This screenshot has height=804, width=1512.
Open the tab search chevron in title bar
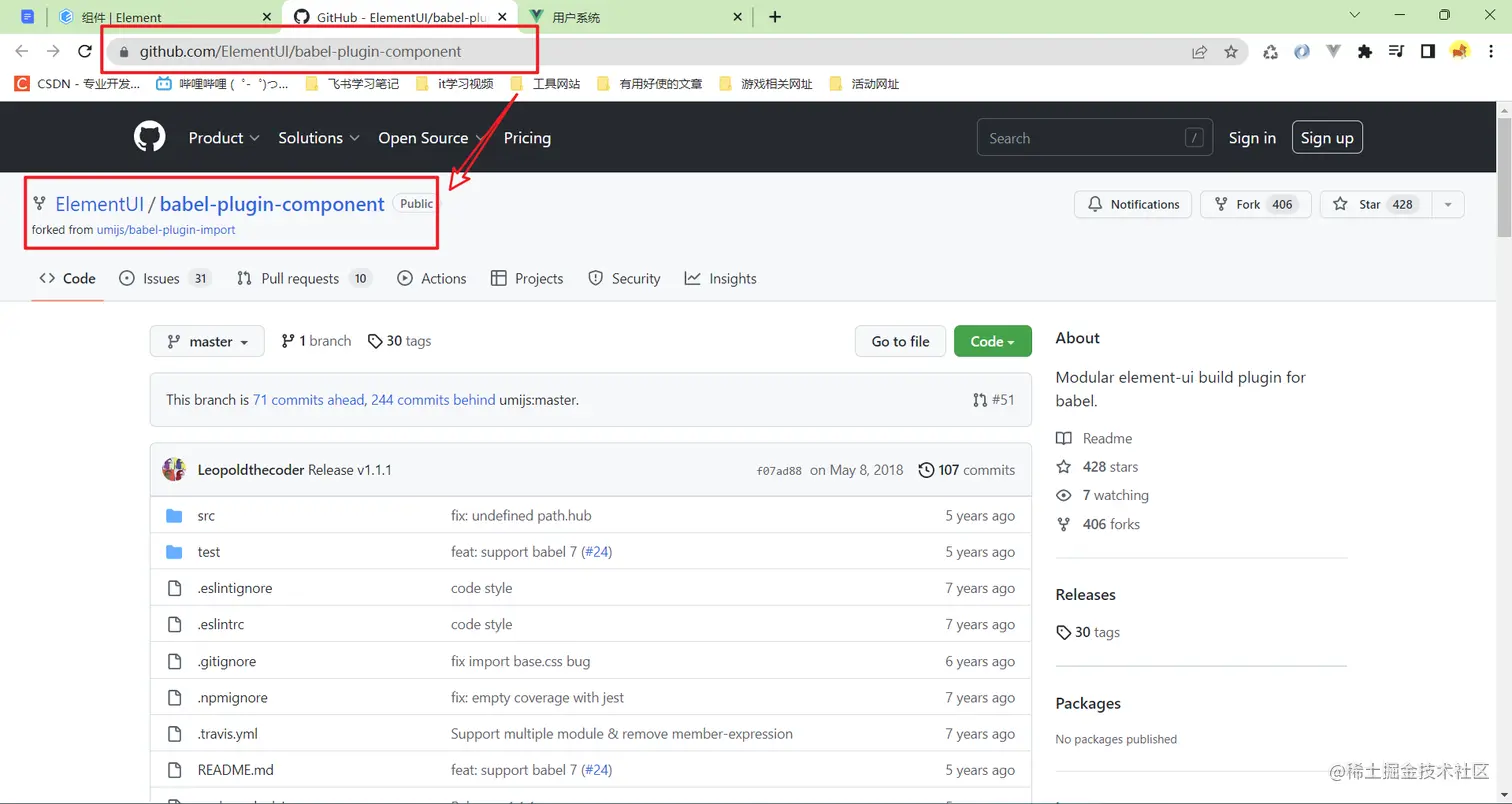[x=1356, y=16]
